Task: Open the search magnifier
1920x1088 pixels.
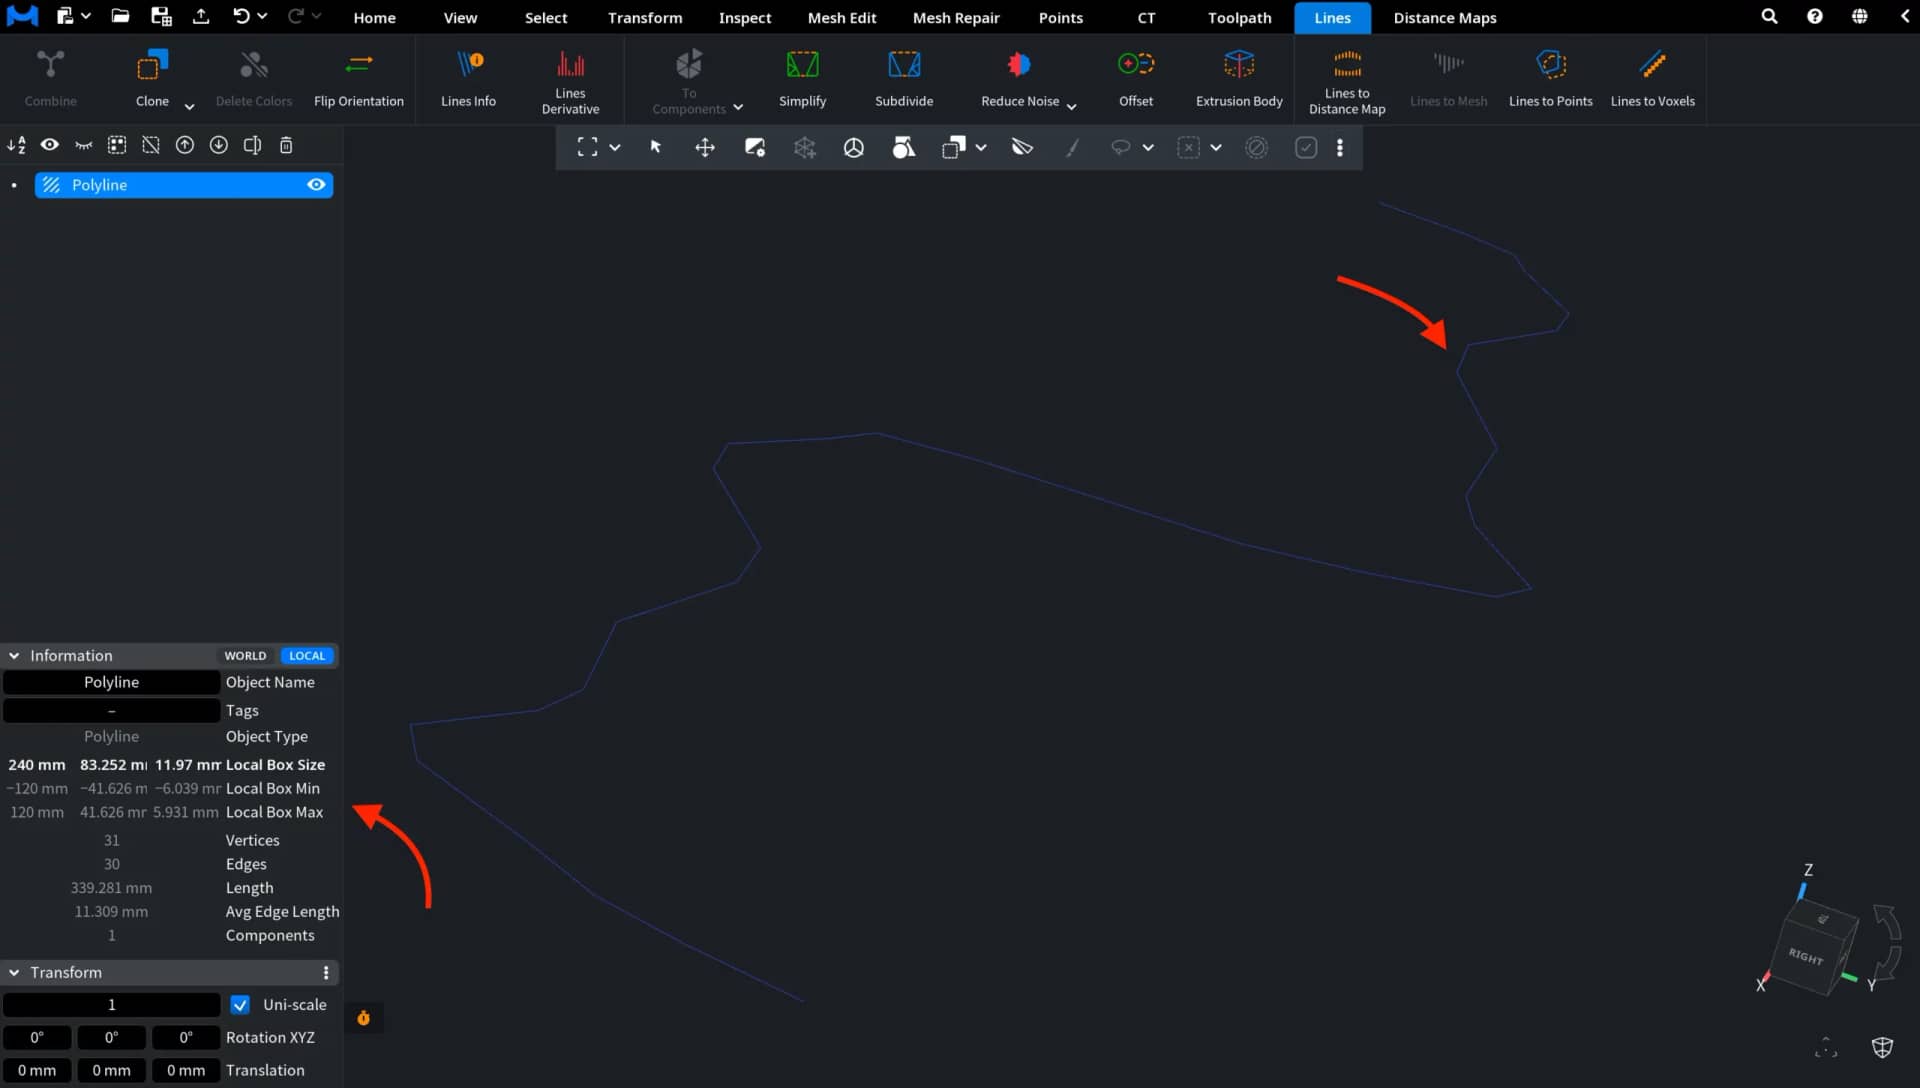Action: 1769,17
